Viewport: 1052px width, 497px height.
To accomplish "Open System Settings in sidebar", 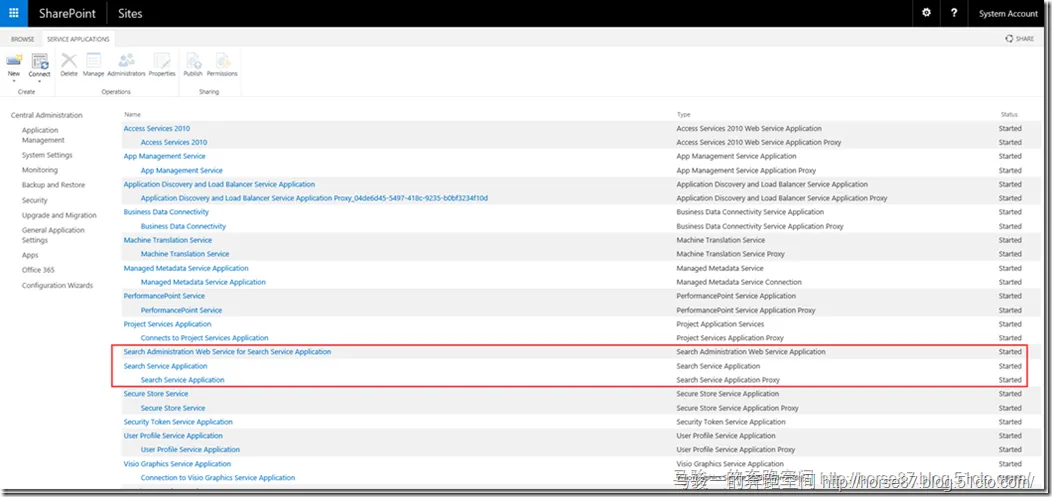I will 47,155.
